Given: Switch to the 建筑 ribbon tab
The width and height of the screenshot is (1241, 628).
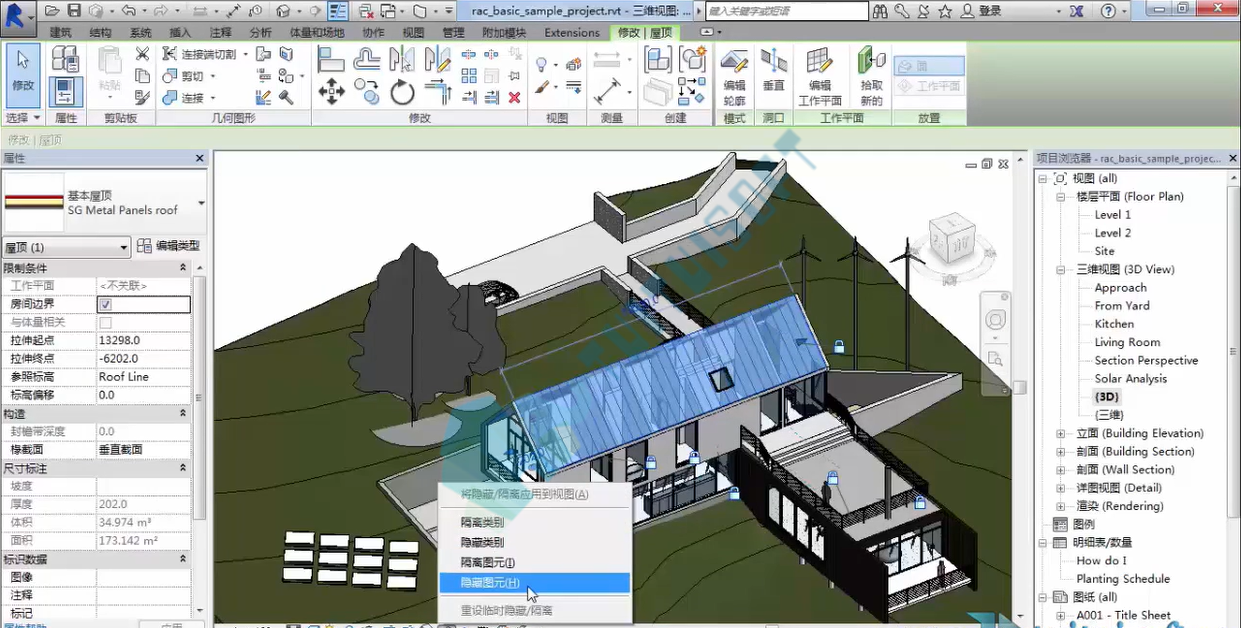Looking at the screenshot, I should pyautogui.click(x=61, y=32).
